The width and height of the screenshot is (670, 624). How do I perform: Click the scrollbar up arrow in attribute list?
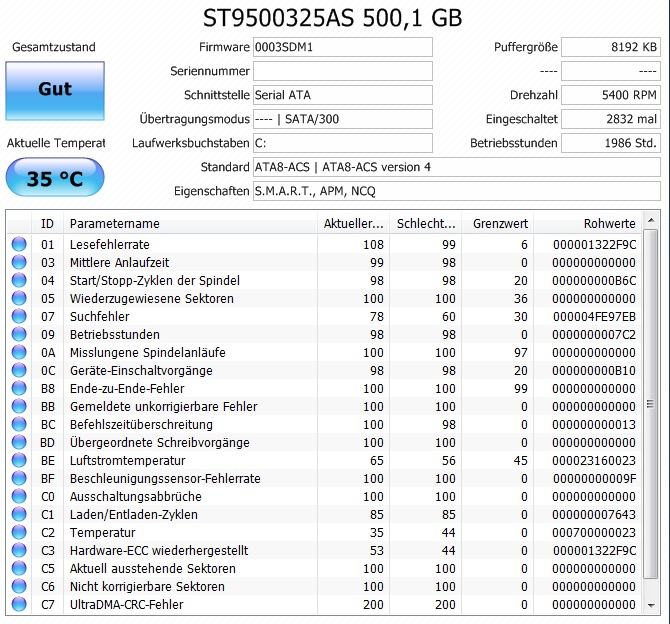tap(651, 221)
